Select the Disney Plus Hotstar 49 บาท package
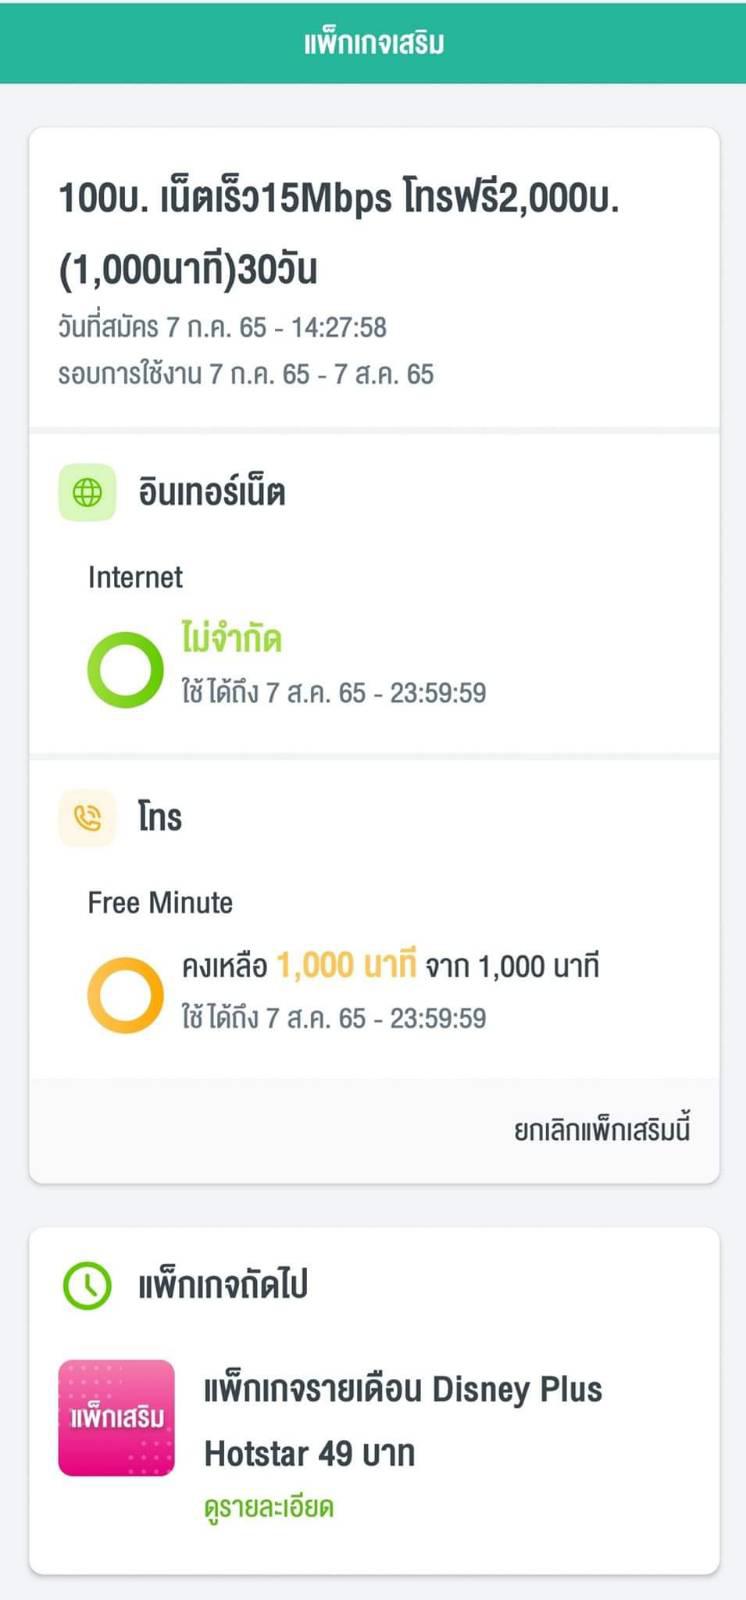Screen dimensions: 746x1600 403,1420
